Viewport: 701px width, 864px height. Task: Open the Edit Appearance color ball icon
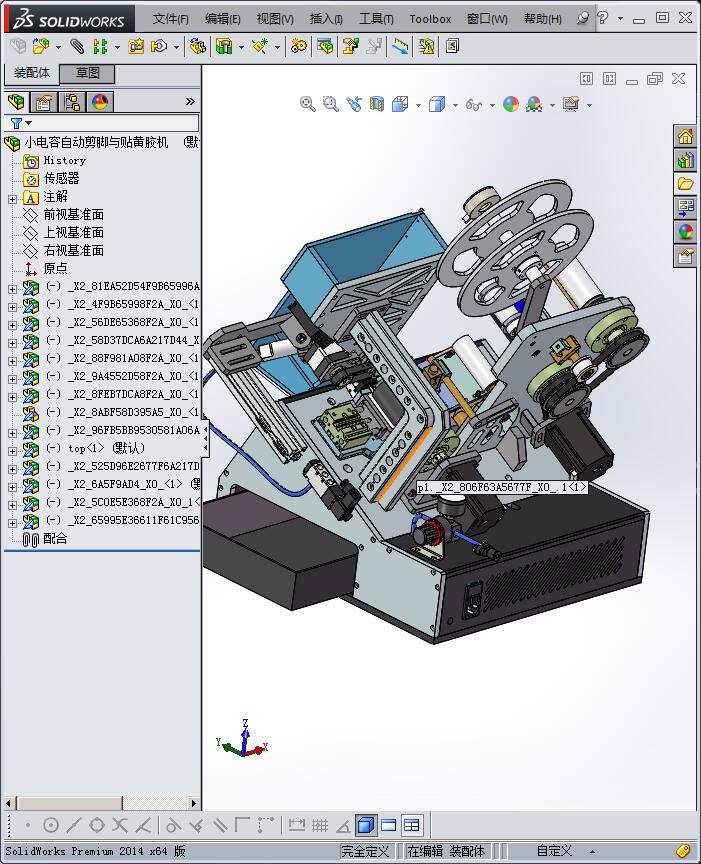(x=511, y=104)
